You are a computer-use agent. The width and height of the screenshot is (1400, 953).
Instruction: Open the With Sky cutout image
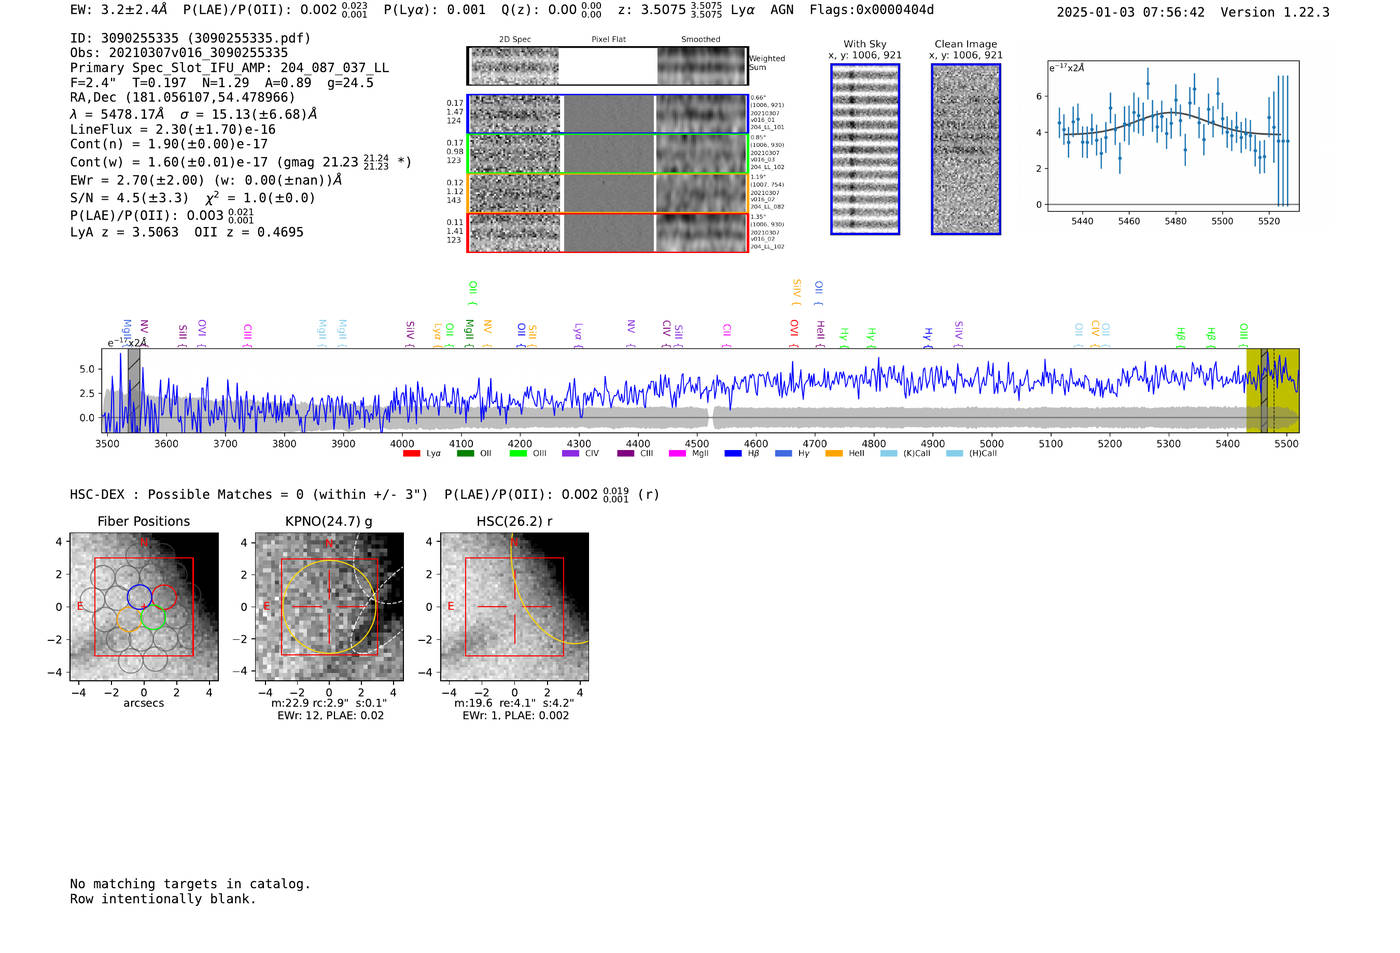[x=865, y=149]
